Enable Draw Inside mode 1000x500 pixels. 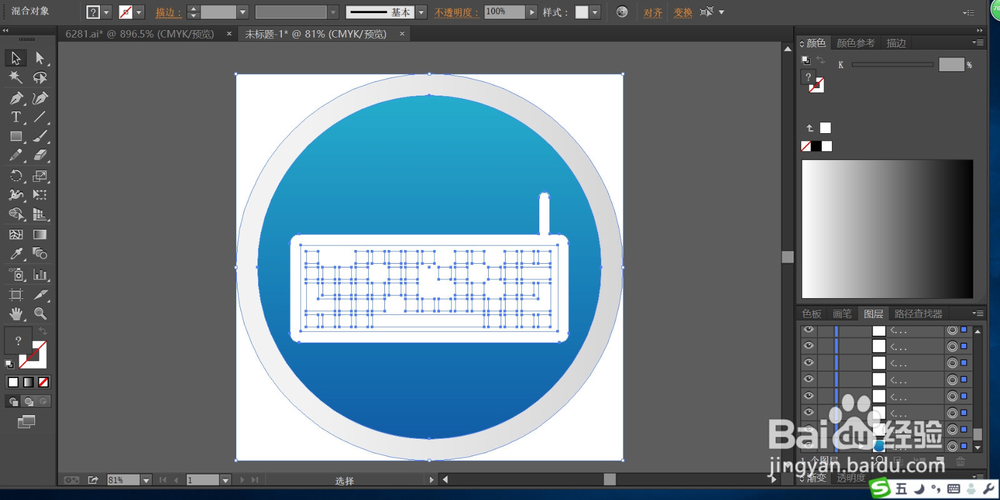coord(43,401)
